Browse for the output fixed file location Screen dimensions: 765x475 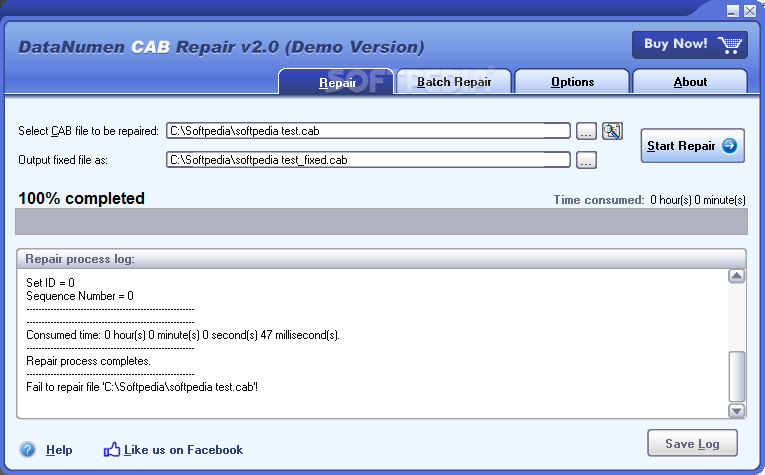pyautogui.click(x=586, y=160)
